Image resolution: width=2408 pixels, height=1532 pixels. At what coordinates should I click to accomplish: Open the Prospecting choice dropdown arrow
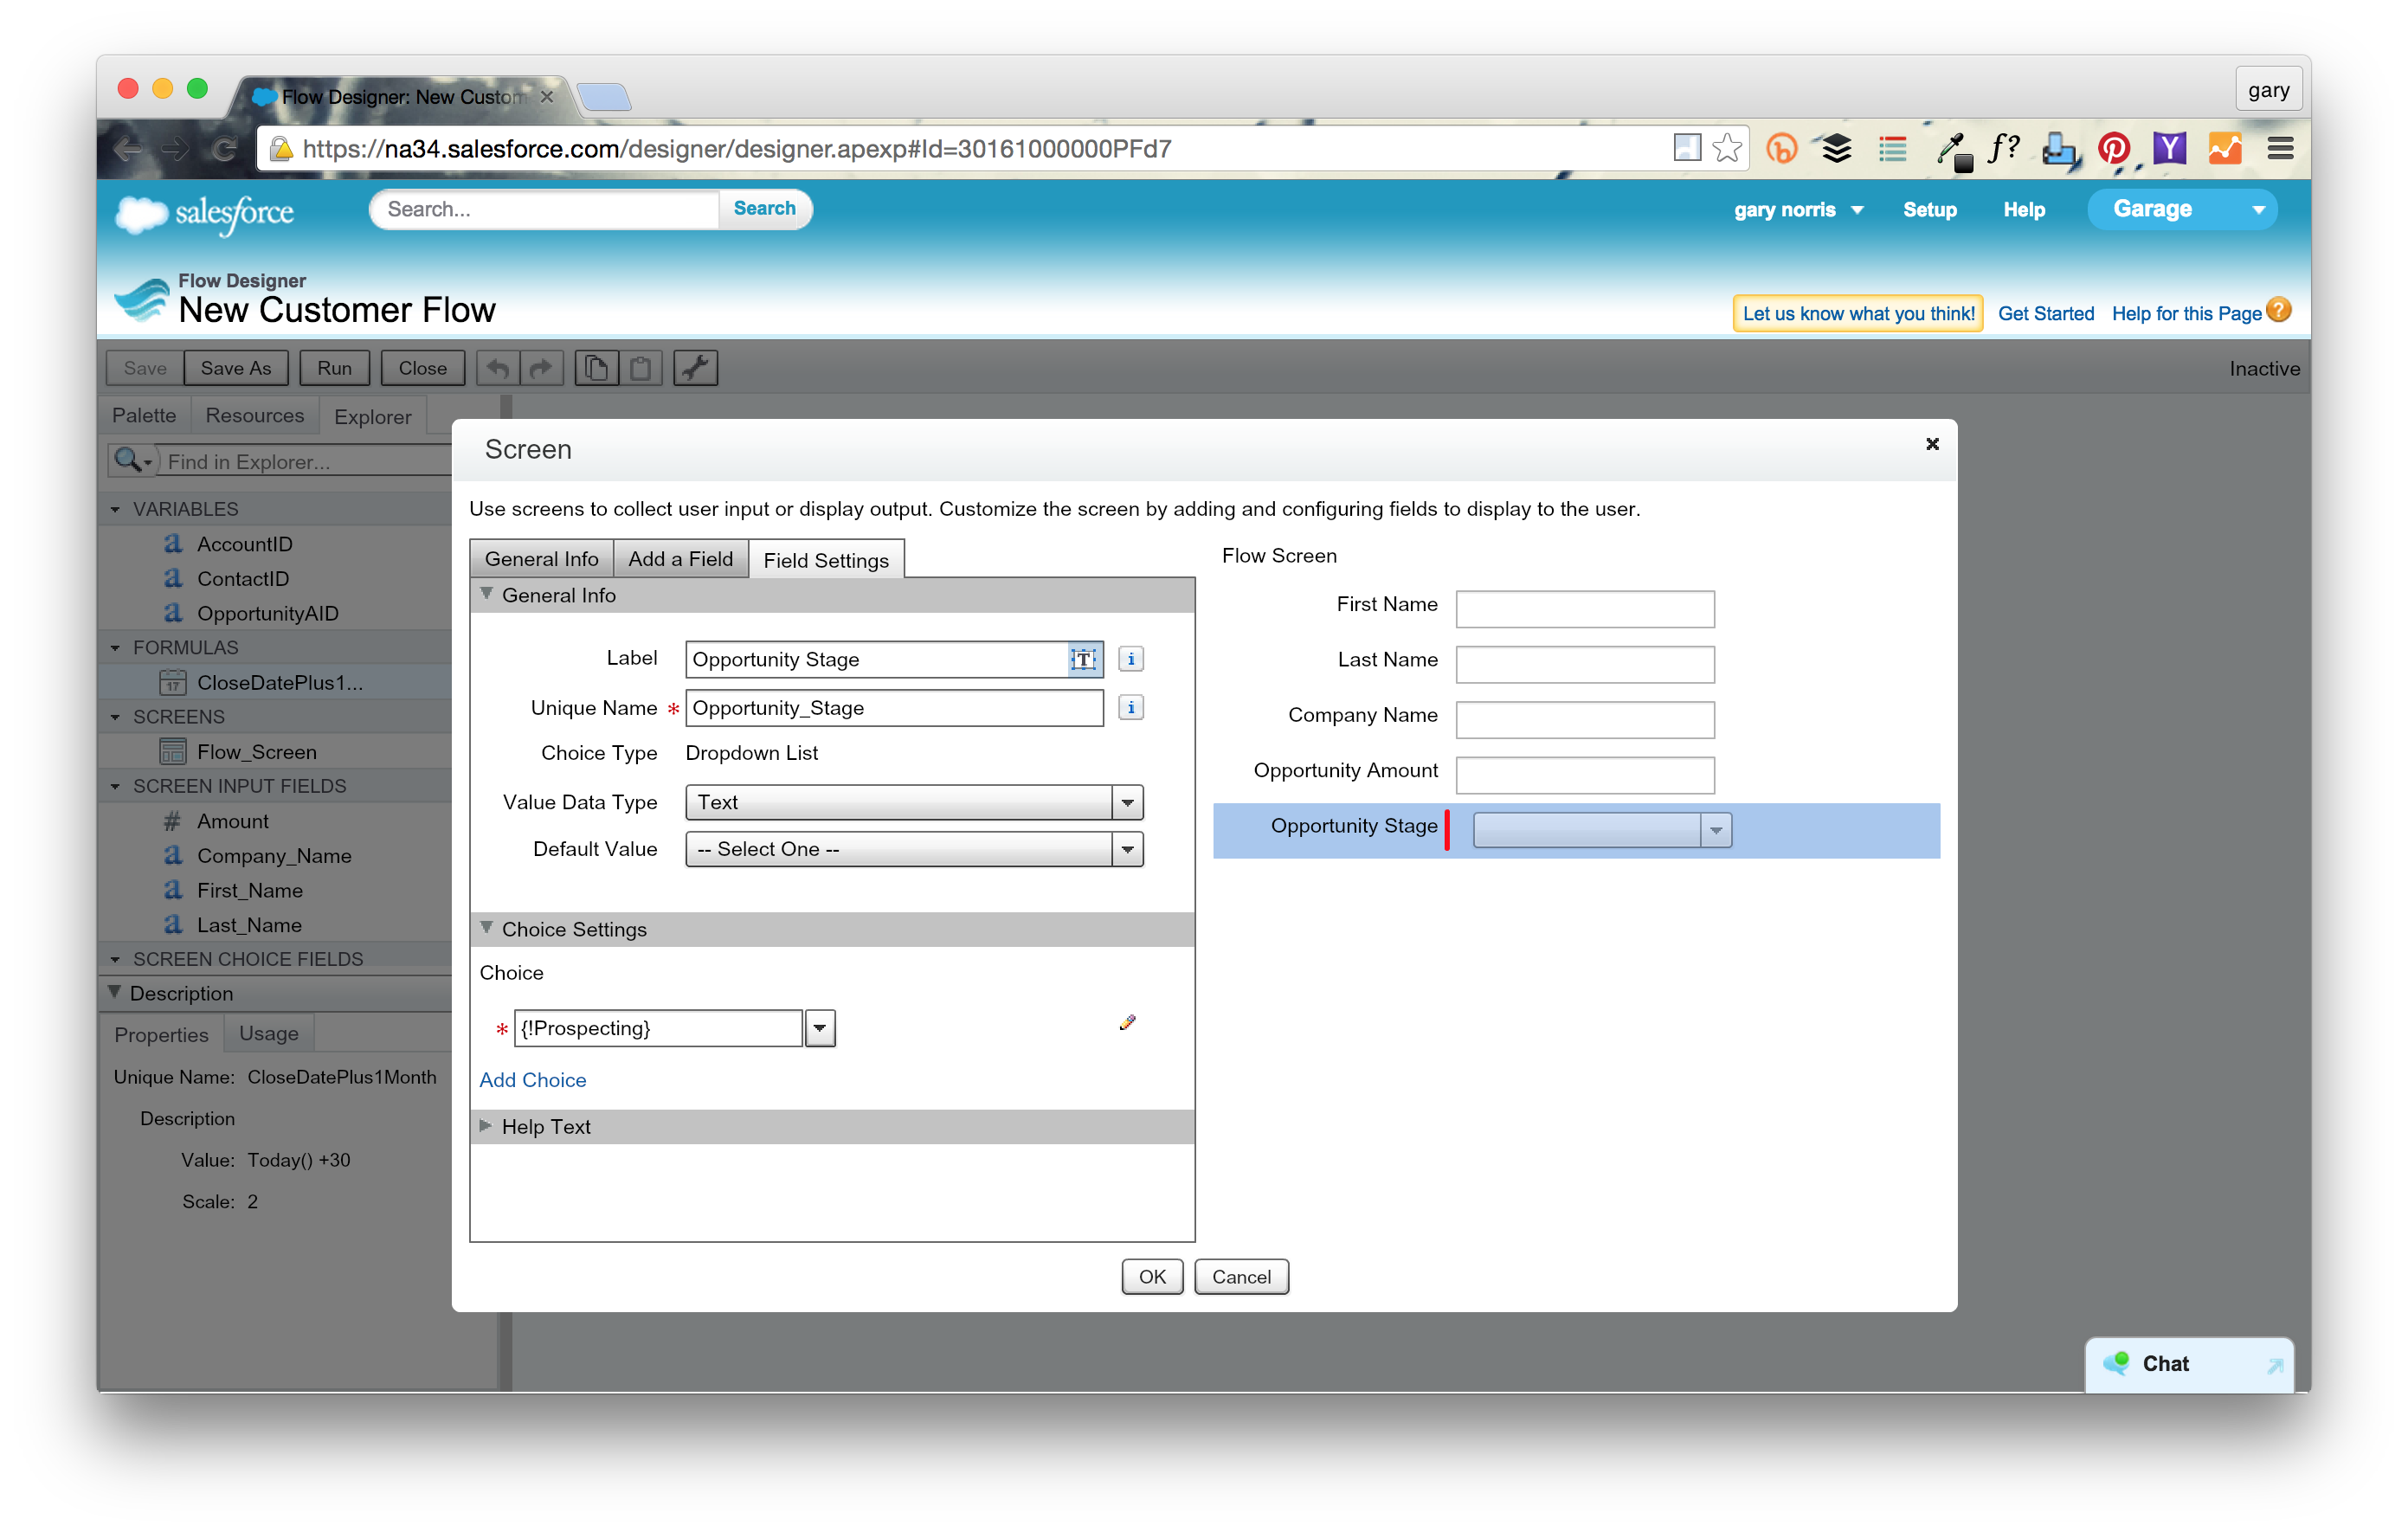point(819,1028)
